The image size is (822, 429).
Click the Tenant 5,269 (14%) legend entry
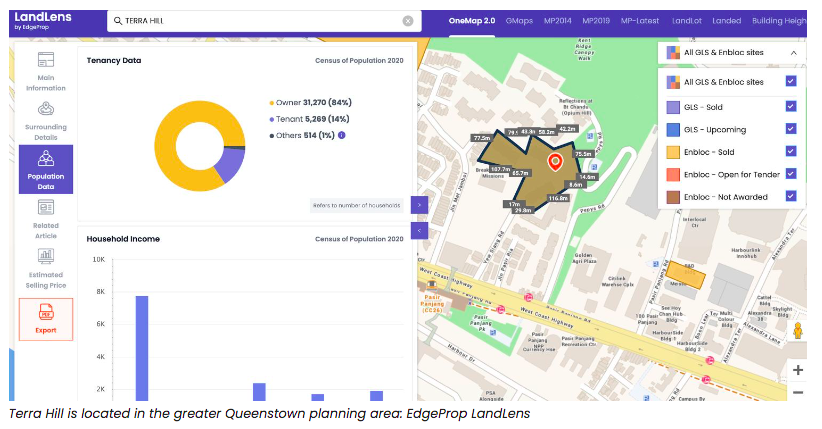click(309, 119)
